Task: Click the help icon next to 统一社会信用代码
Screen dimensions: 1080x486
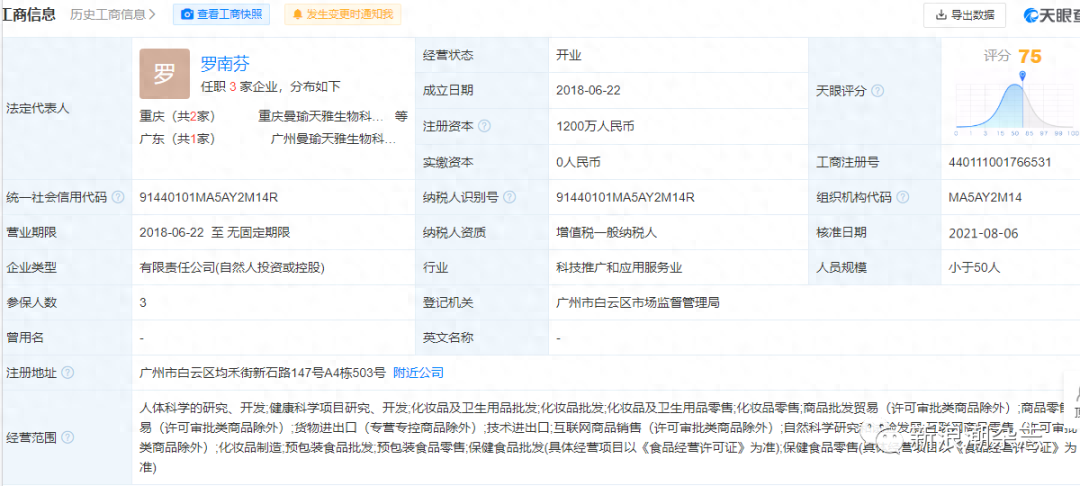Action: (x=117, y=197)
